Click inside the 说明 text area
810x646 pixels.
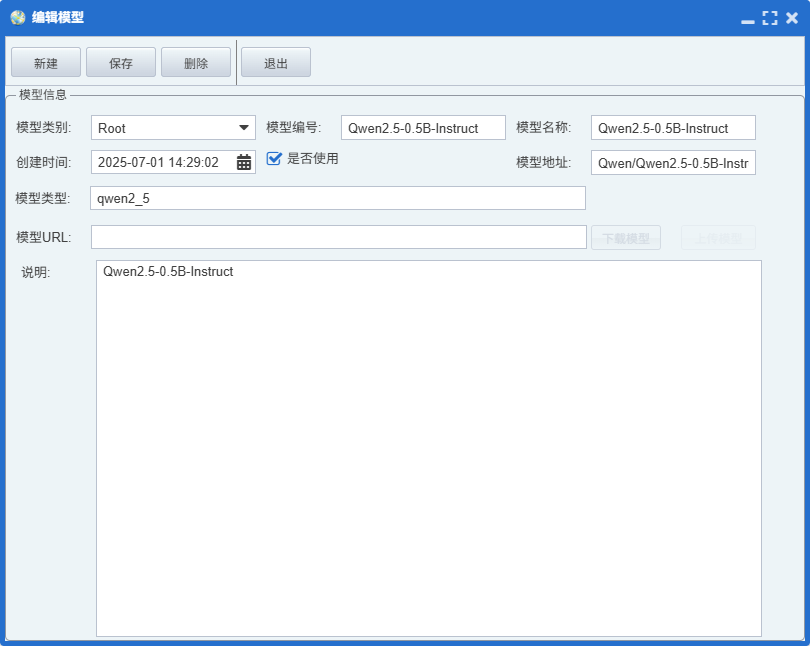[x=429, y=448]
